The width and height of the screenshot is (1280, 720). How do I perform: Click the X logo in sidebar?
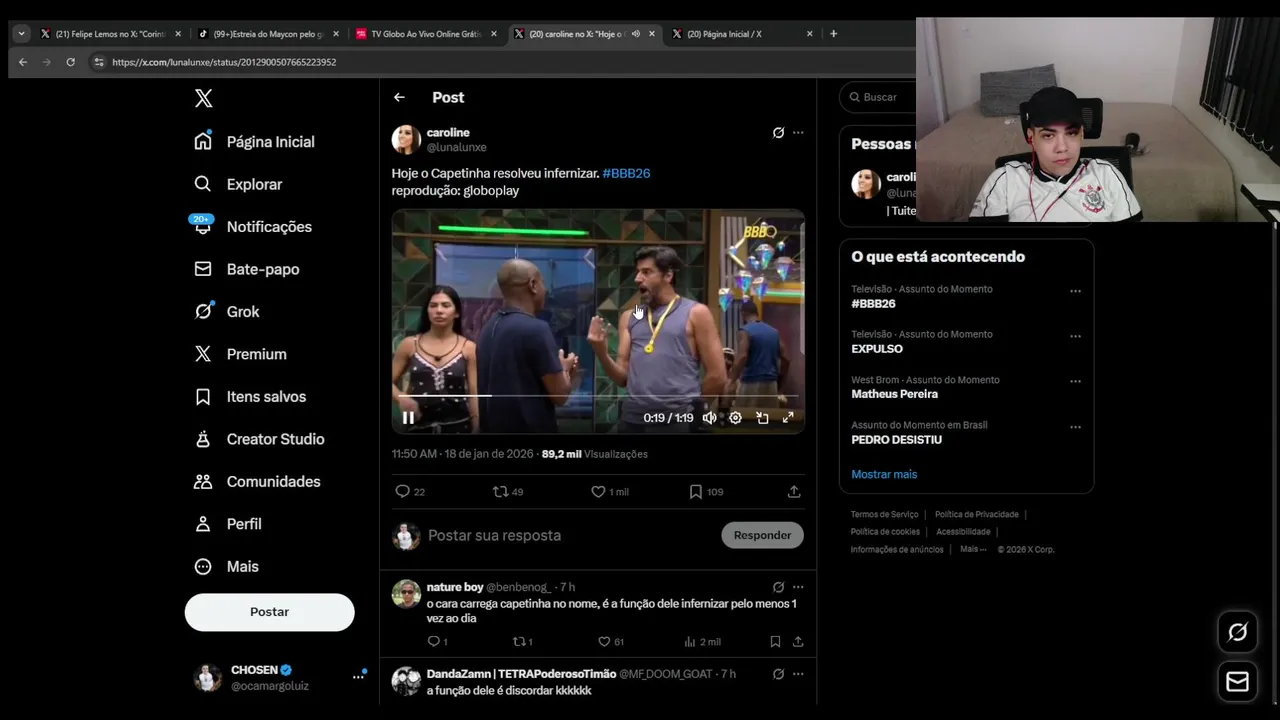pyautogui.click(x=203, y=98)
